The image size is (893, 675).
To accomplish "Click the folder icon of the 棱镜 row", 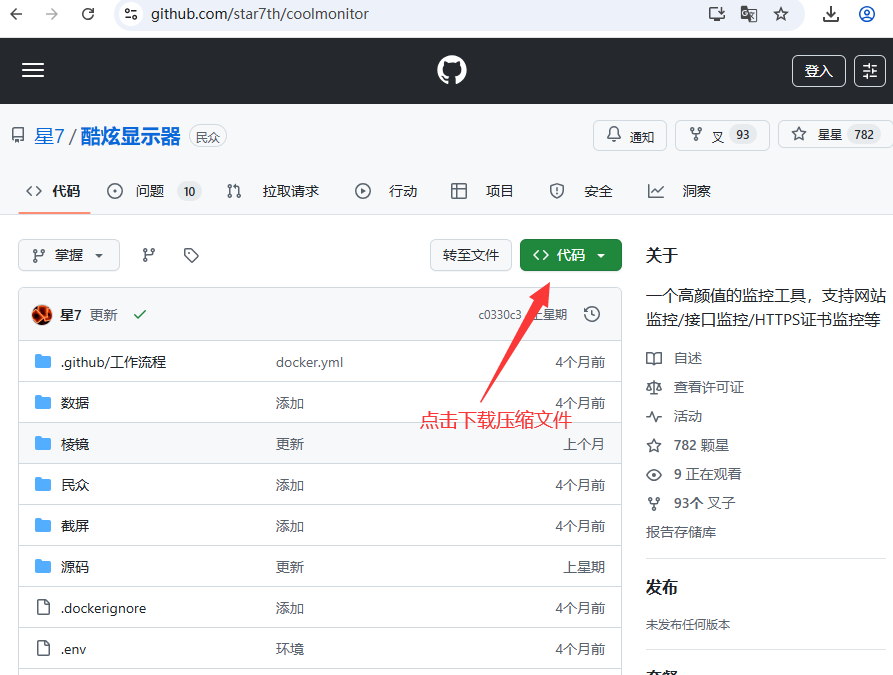I will (43, 443).
